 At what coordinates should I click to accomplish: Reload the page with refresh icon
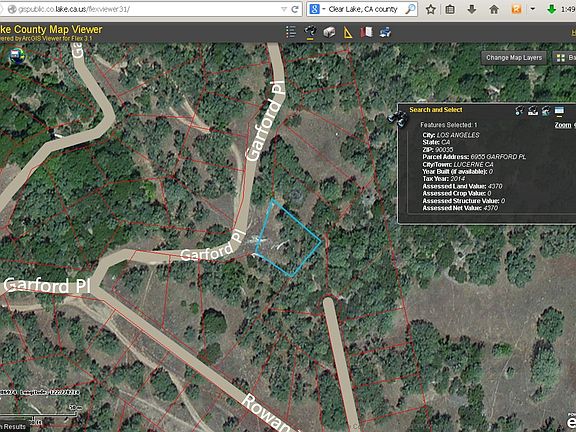point(295,9)
